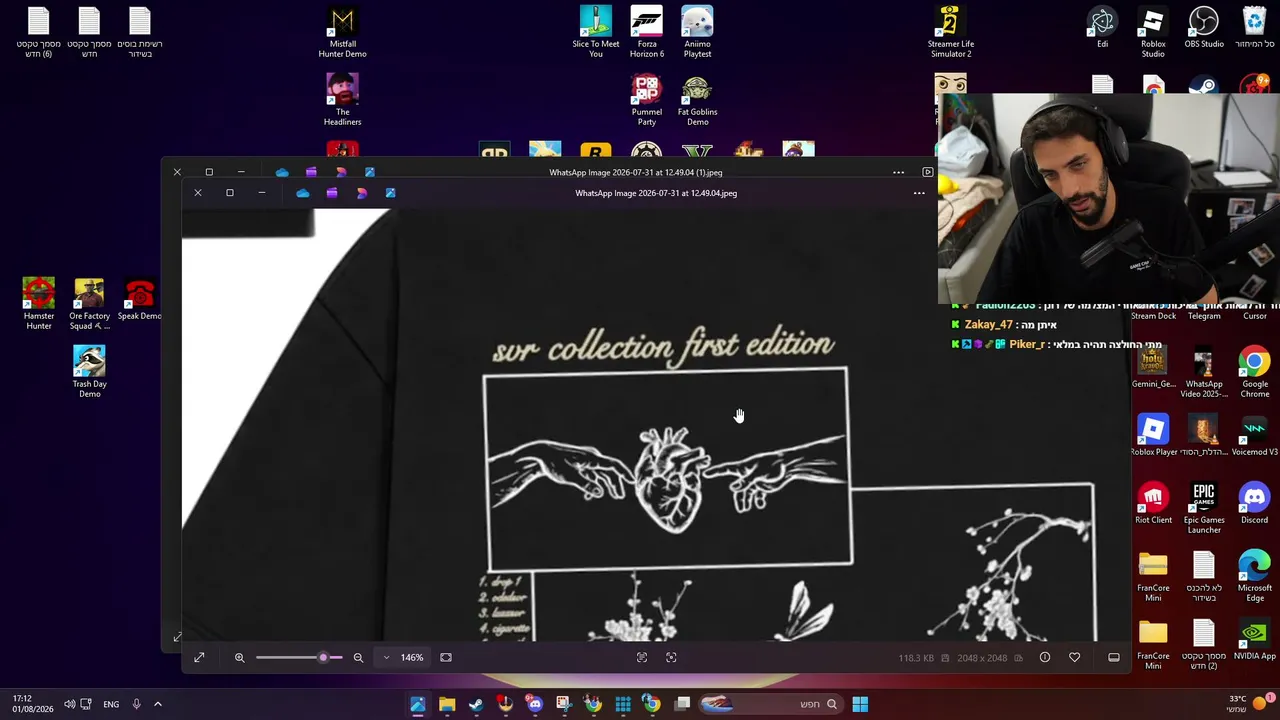Toggle favorite heart for this image

click(1074, 657)
